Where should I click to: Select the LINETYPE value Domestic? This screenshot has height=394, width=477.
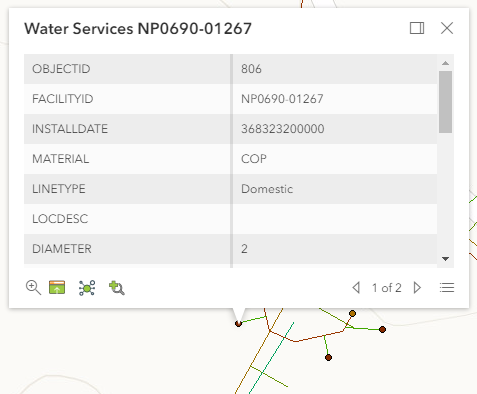[267, 189]
